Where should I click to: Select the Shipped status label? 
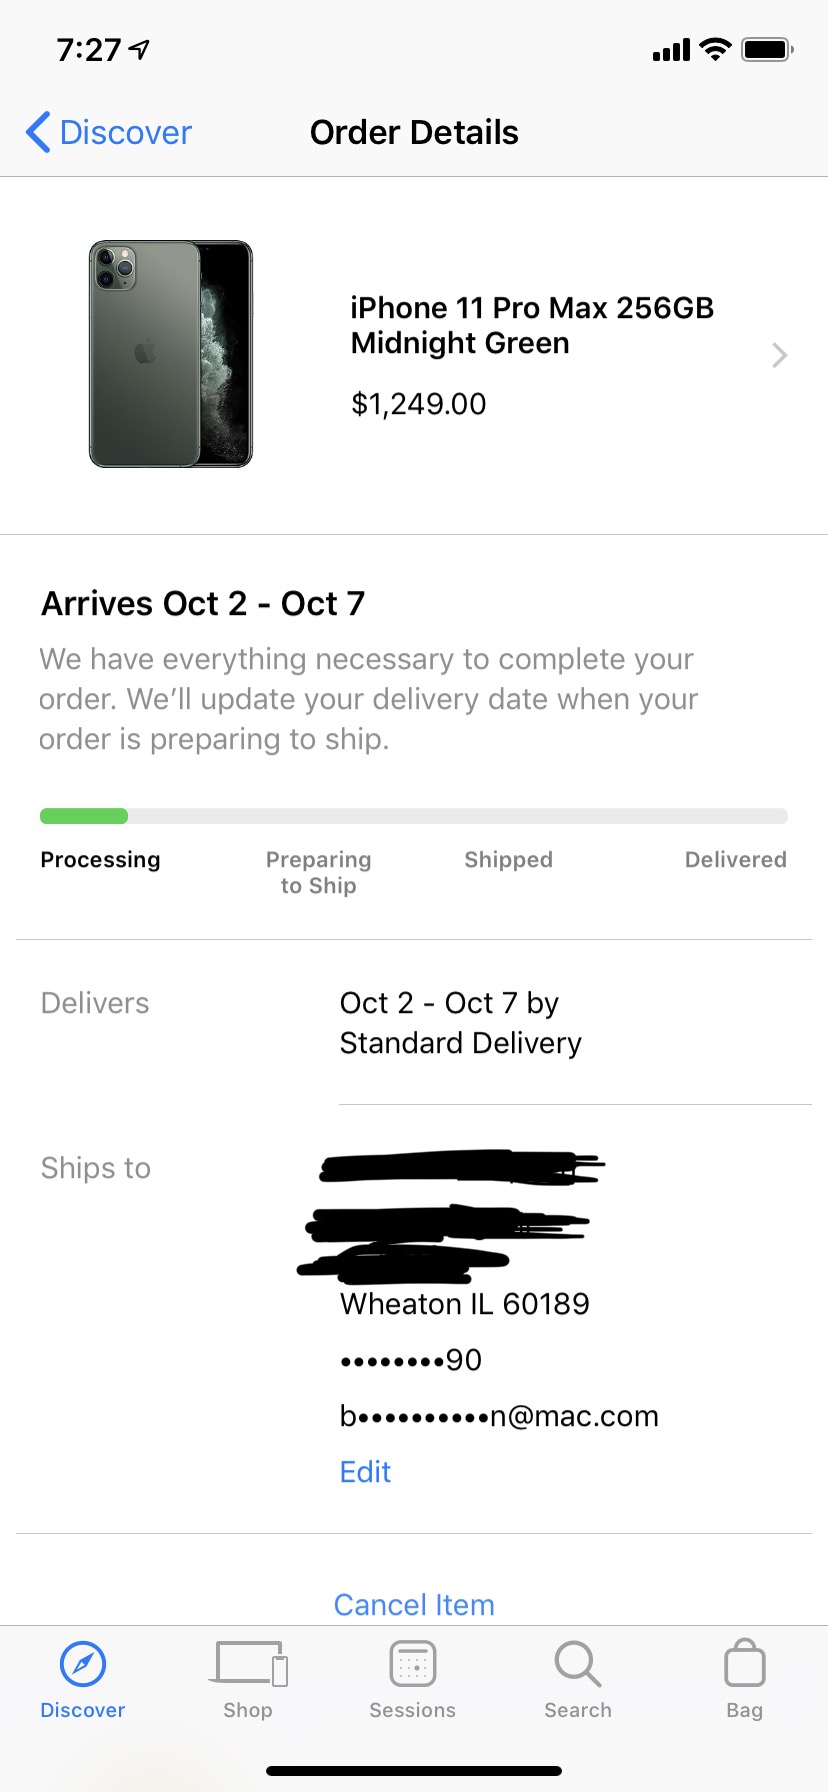pyautogui.click(x=508, y=860)
